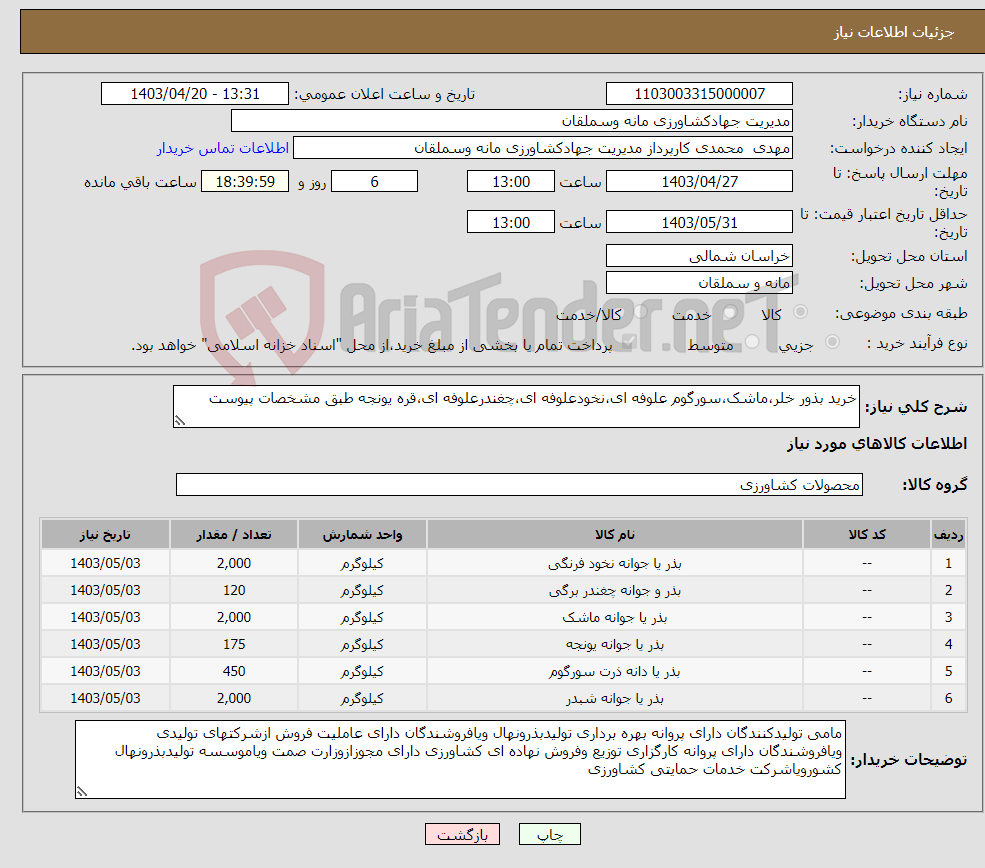Click the announcement date field 1403/04/20 - 13:31
The width and height of the screenshot is (985, 868).
(195, 94)
